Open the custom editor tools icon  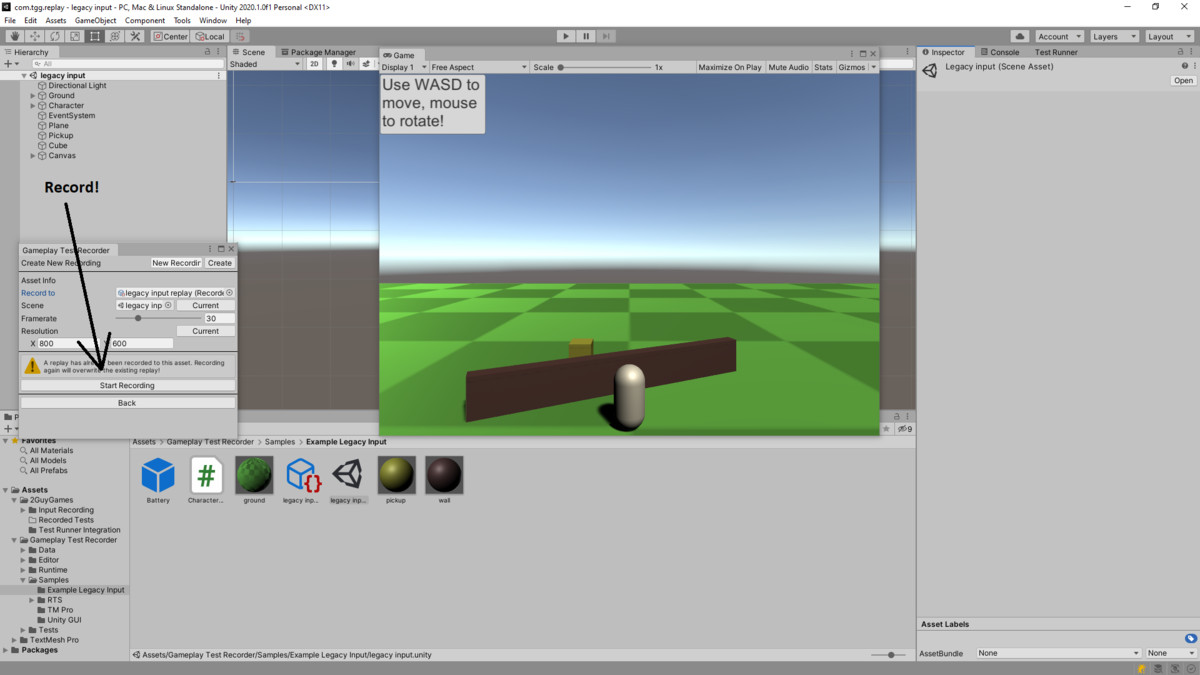[135, 36]
